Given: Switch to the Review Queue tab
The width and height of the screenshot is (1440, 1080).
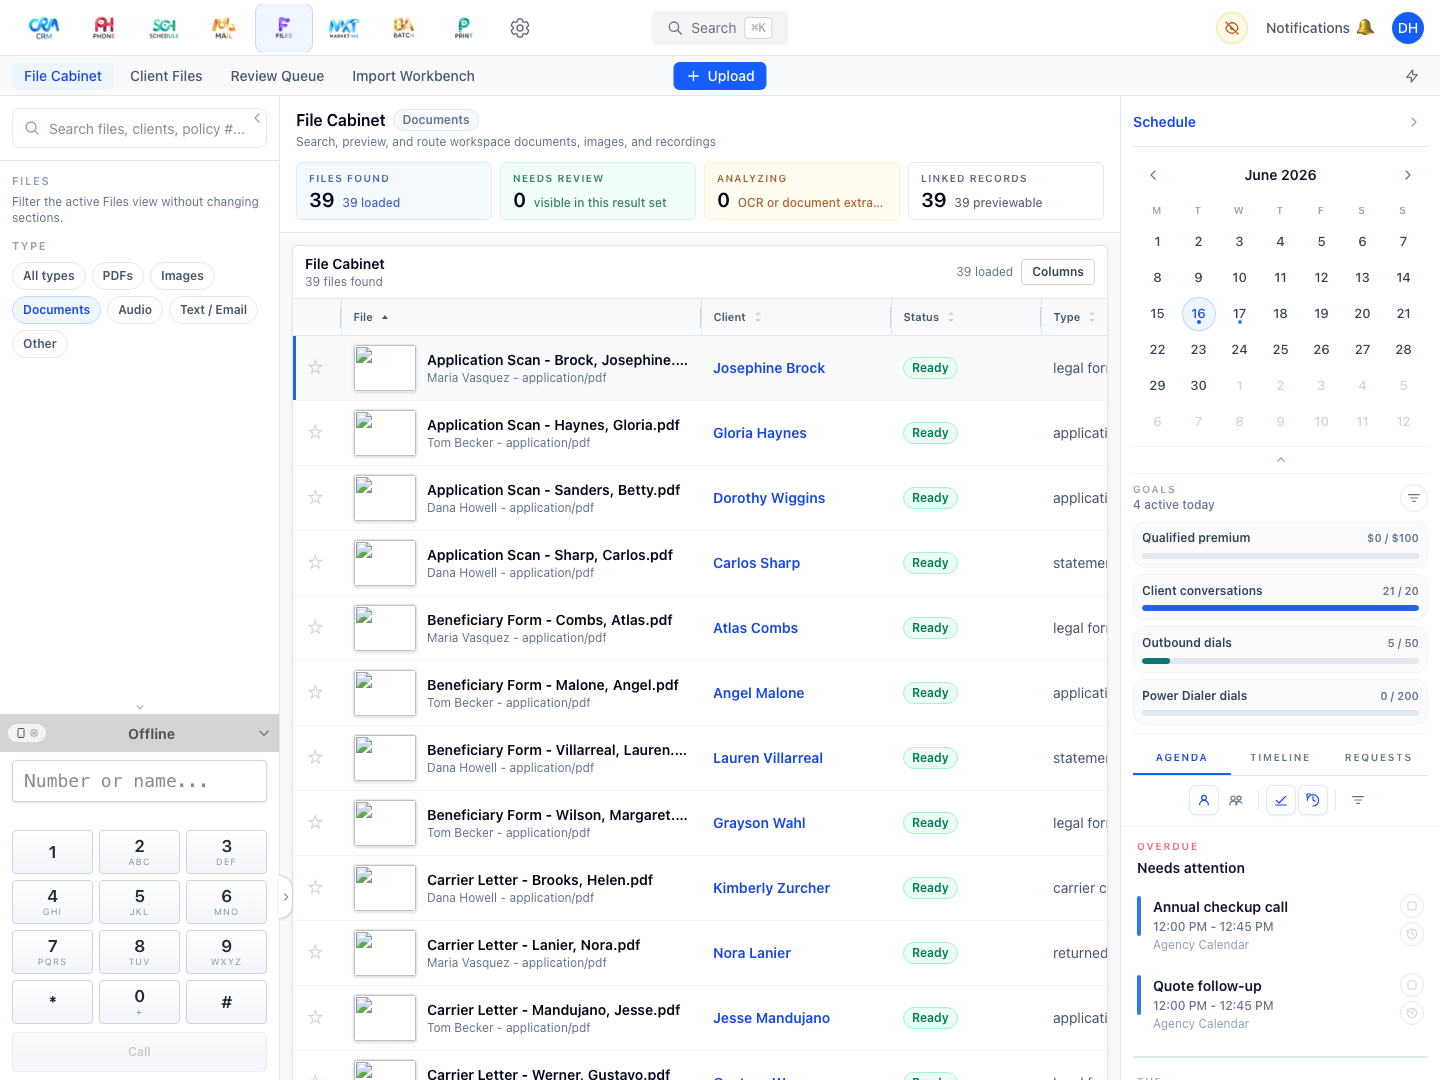Looking at the screenshot, I should coord(277,76).
